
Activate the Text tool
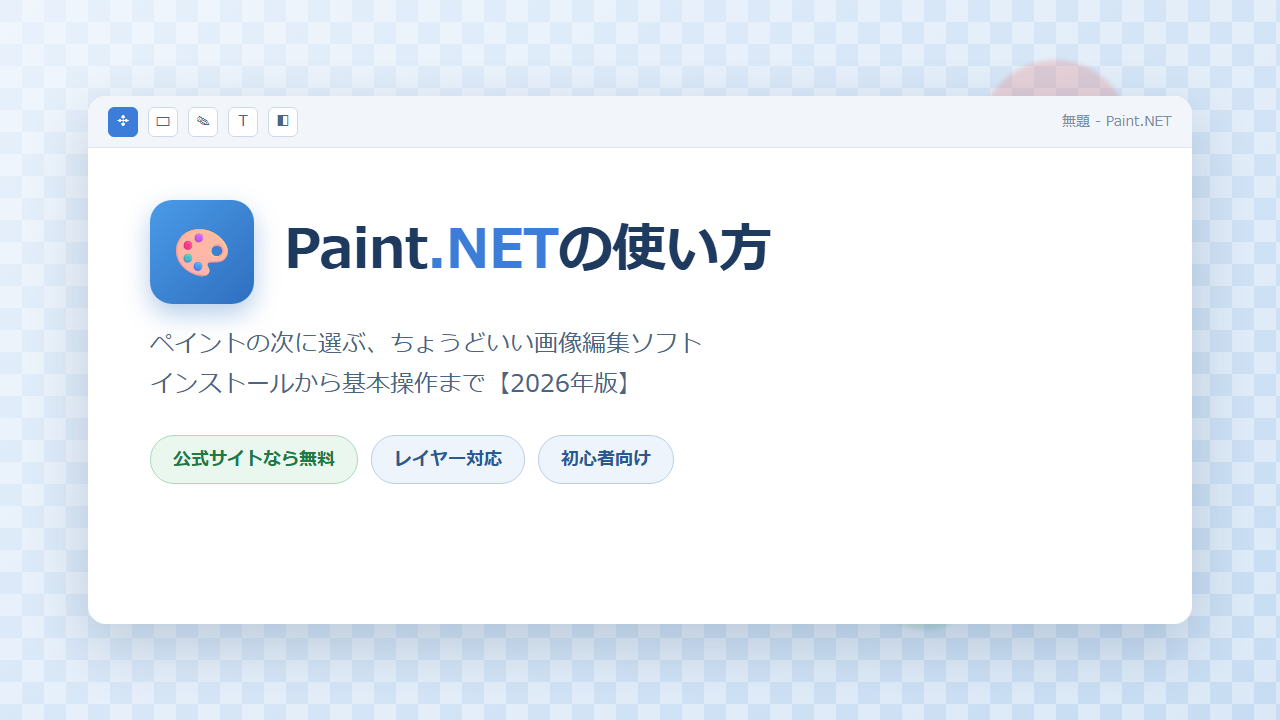pos(243,122)
